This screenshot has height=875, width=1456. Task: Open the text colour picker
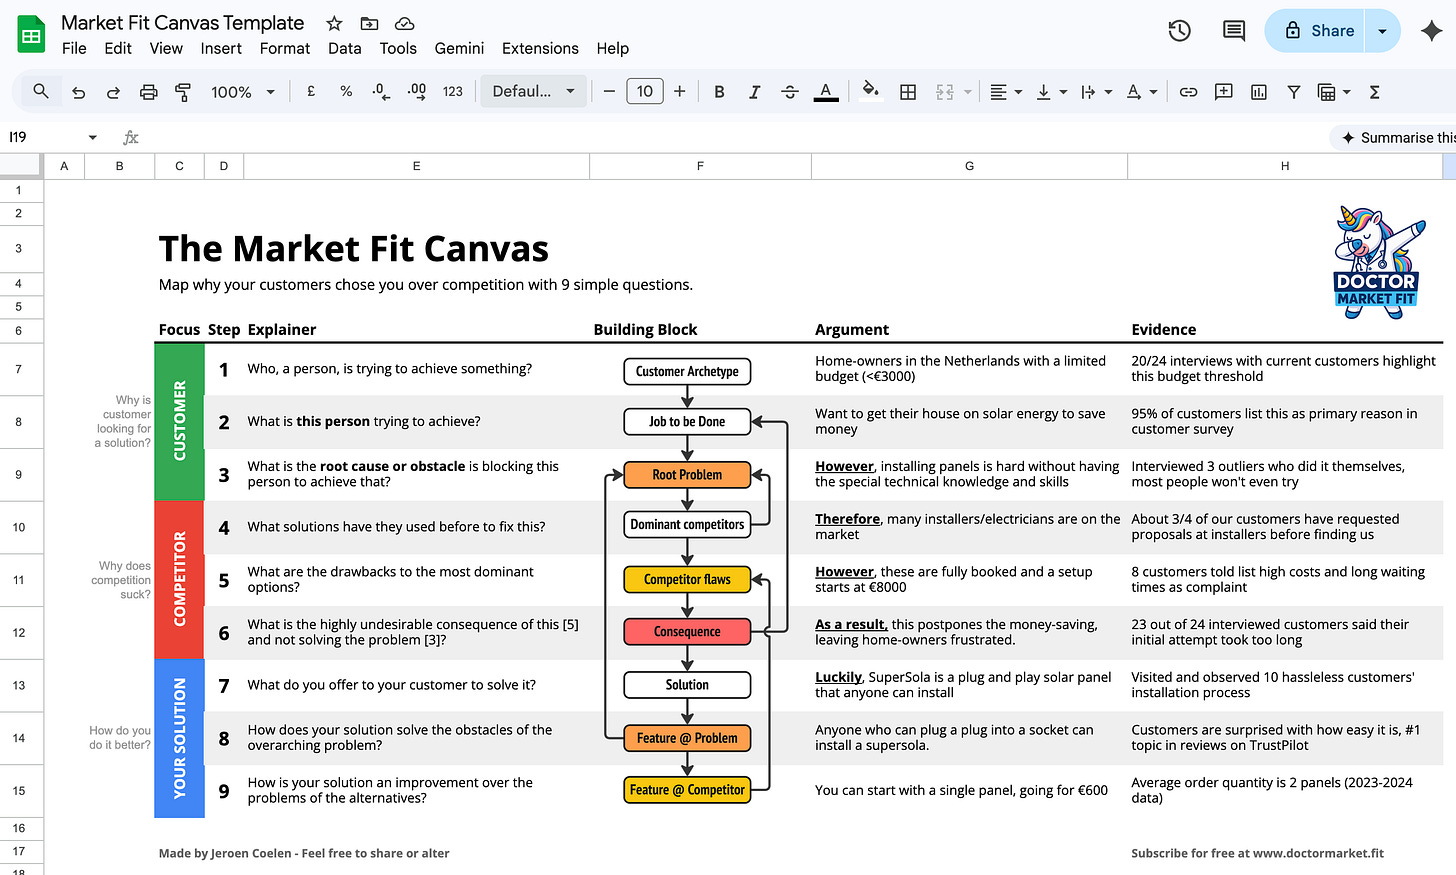826,92
